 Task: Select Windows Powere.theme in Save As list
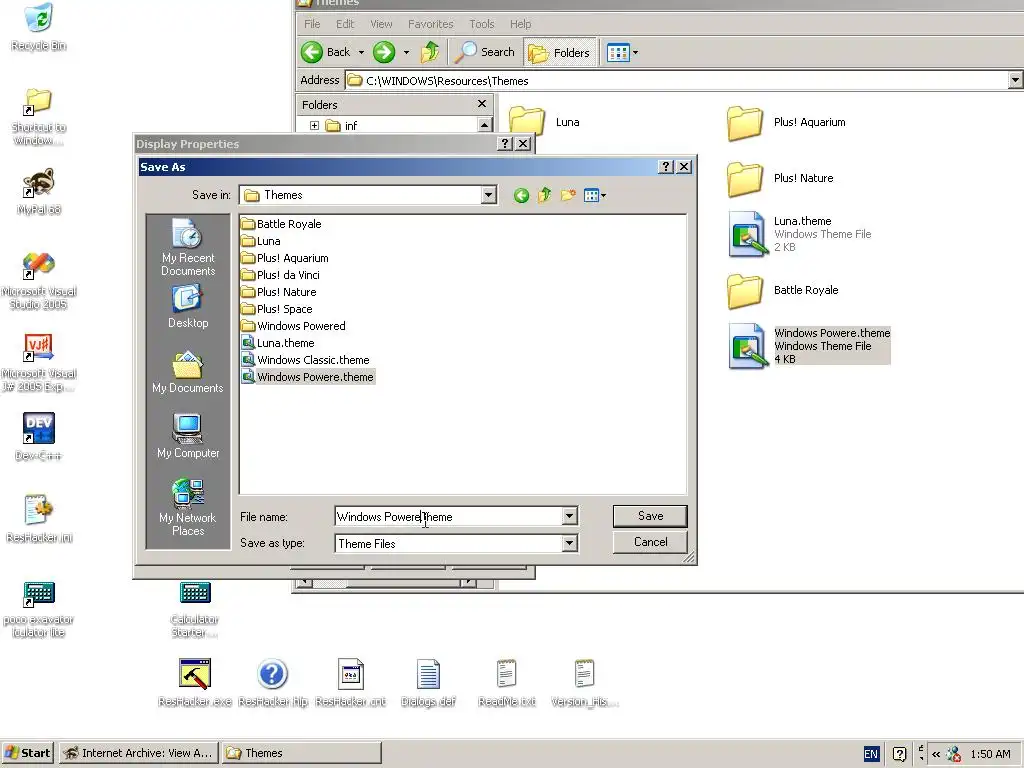[308, 377]
